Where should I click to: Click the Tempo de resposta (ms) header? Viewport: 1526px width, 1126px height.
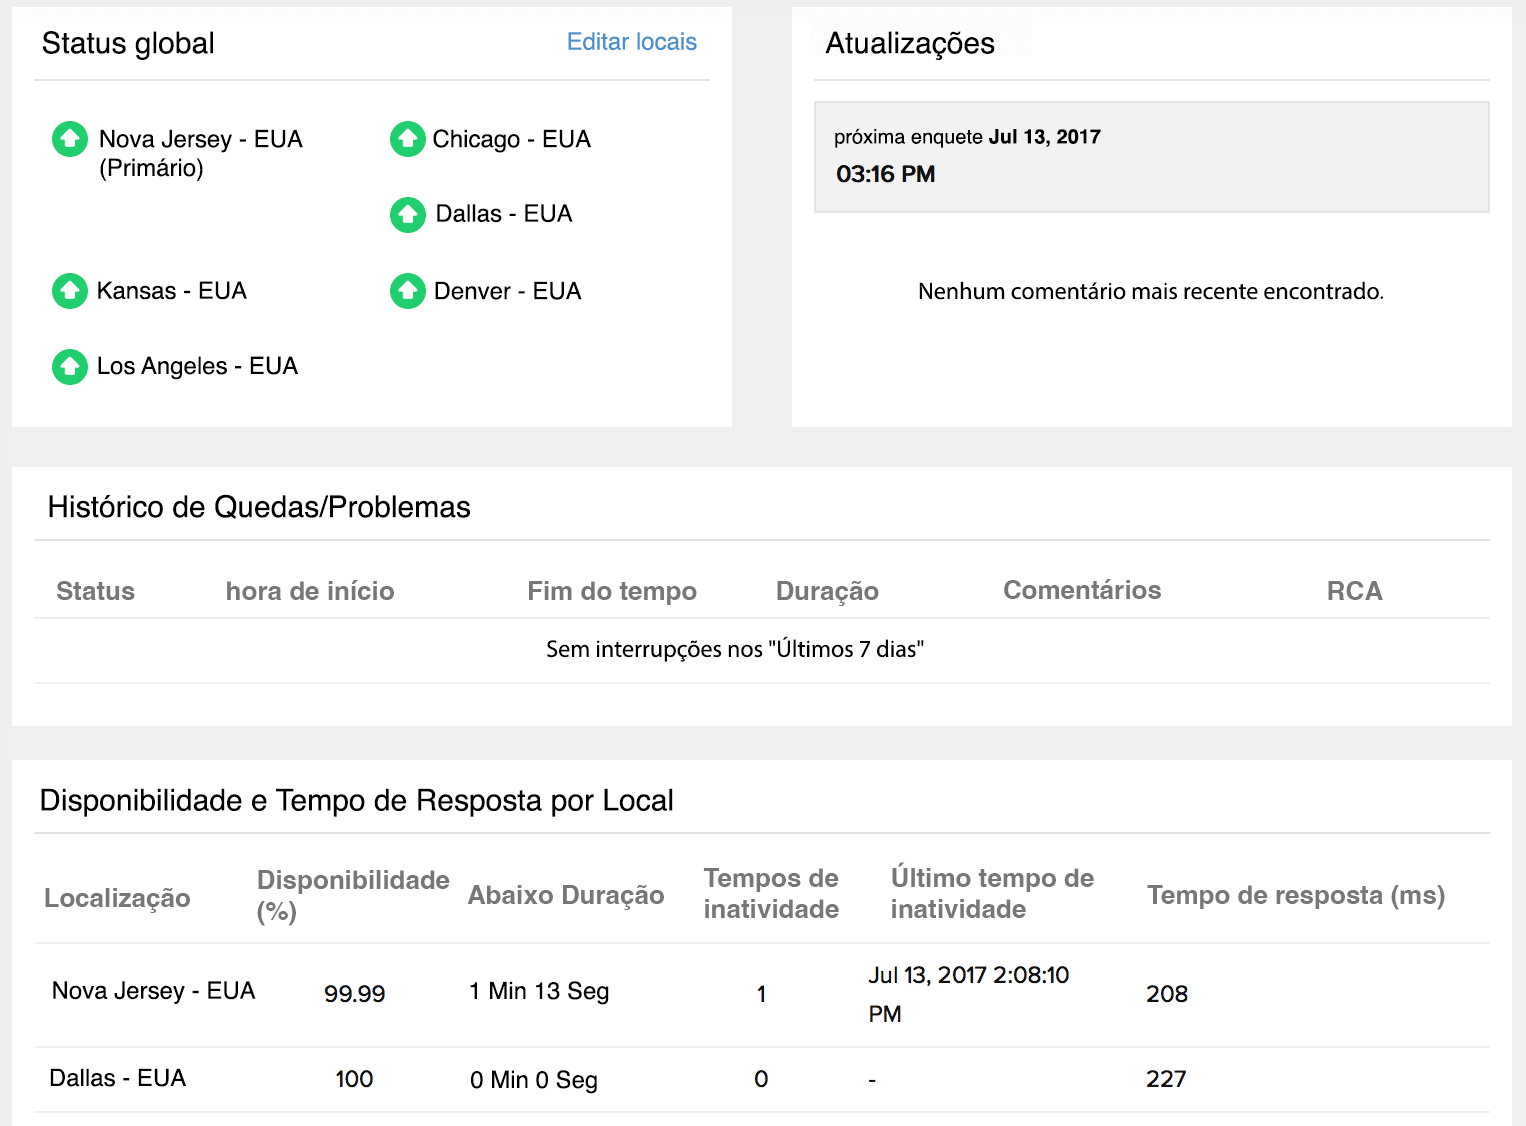[1295, 895]
